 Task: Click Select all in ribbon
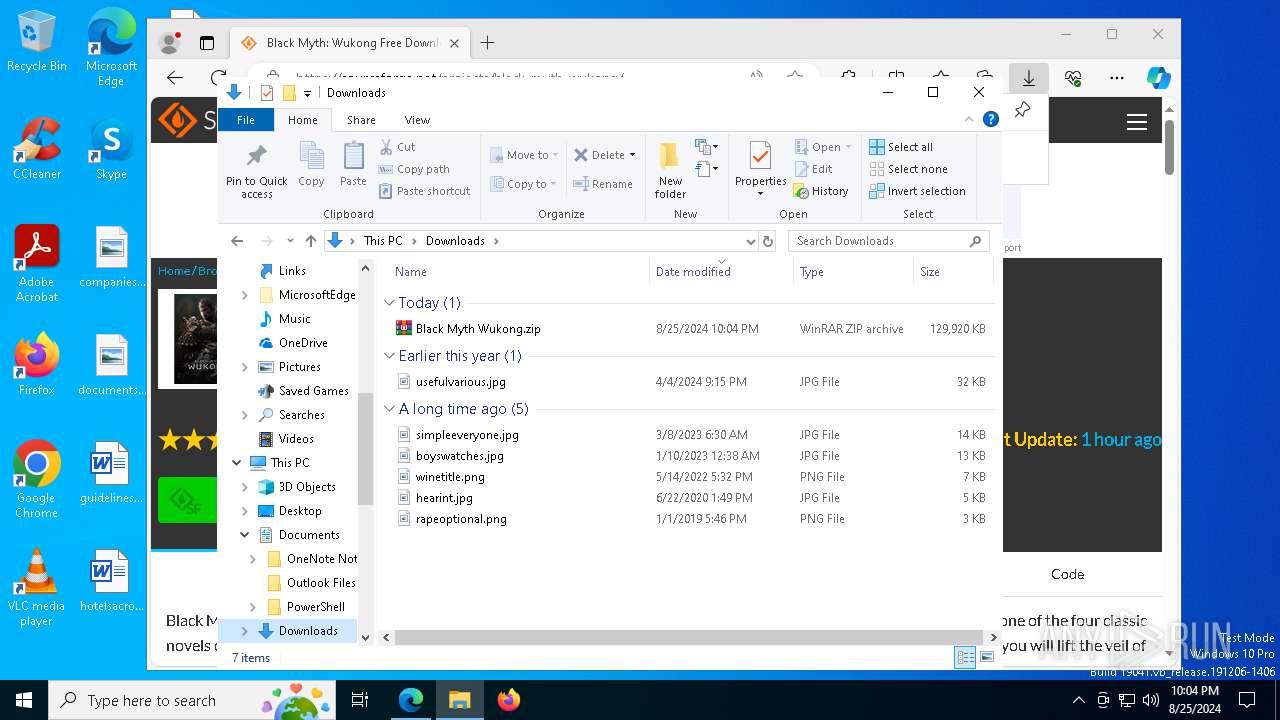[901, 147]
